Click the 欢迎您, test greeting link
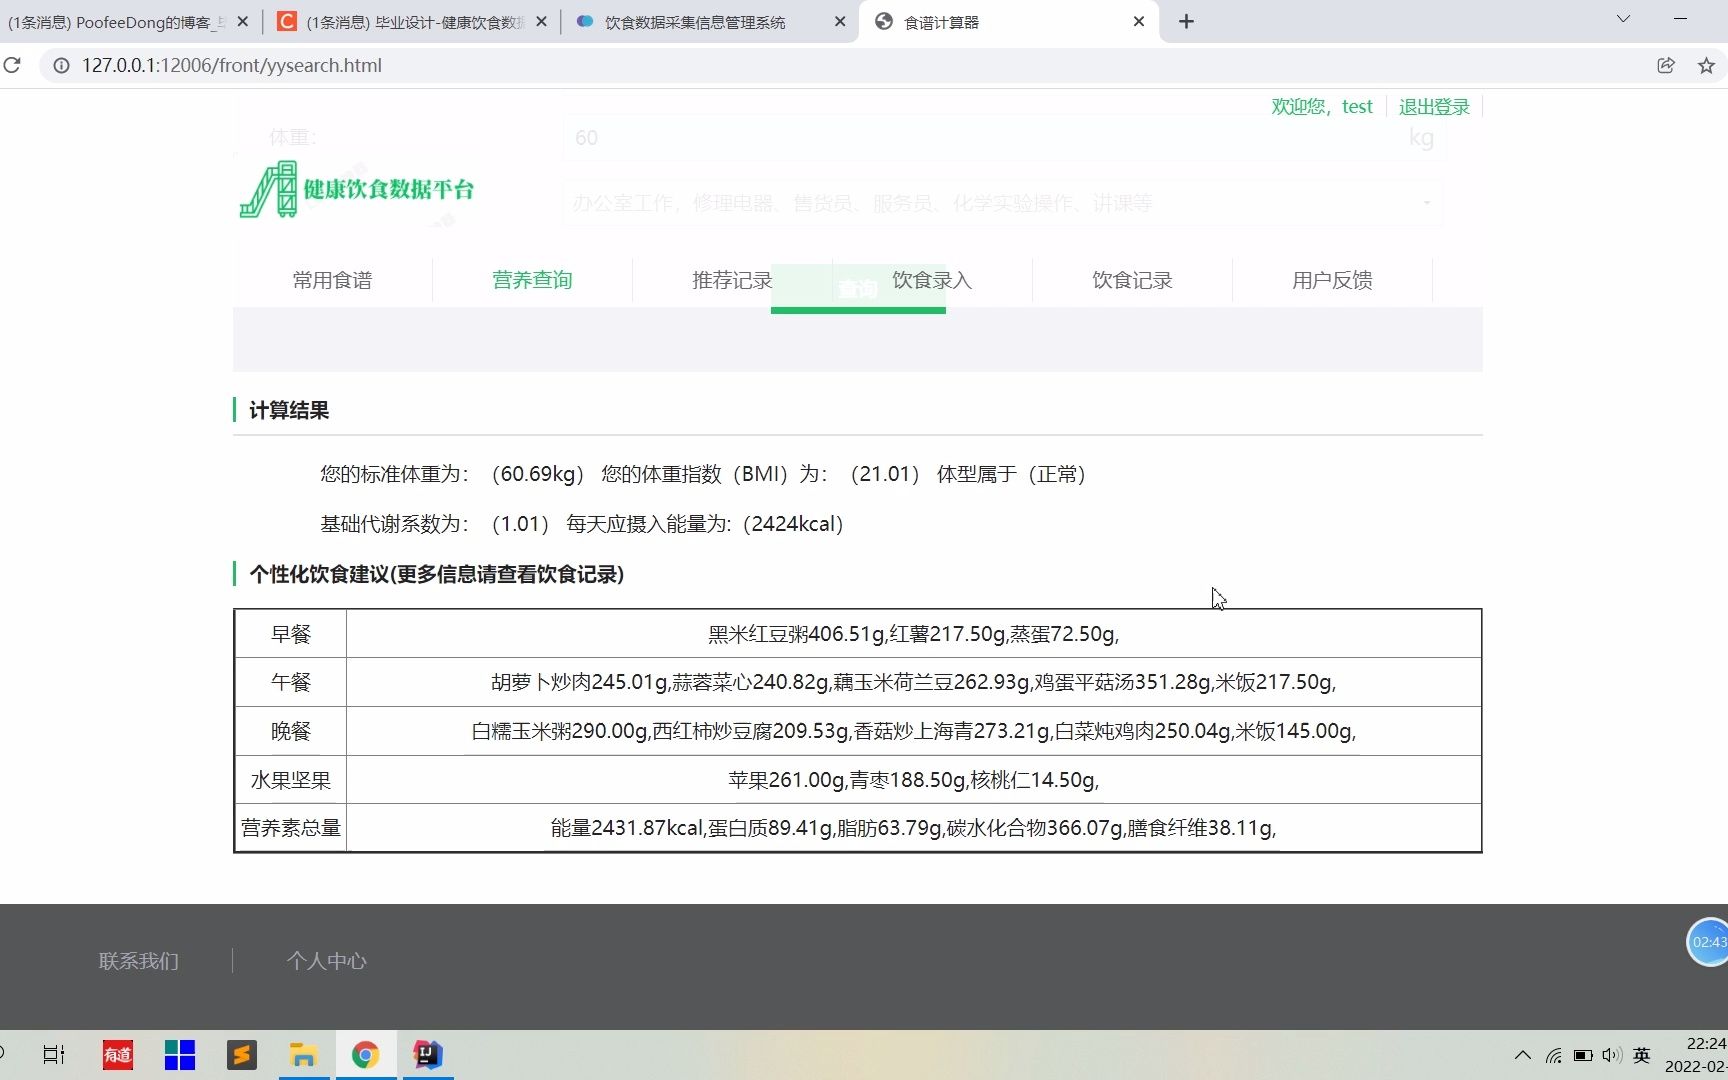The width and height of the screenshot is (1728, 1080). tap(1322, 107)
